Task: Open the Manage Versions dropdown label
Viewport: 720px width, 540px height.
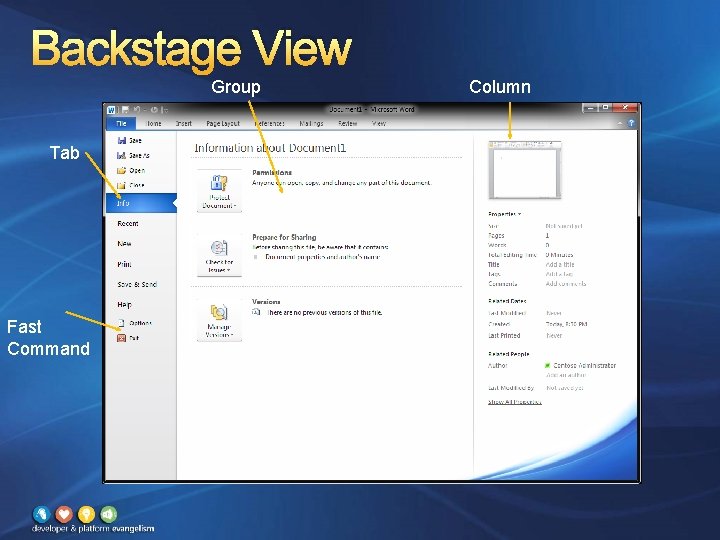Action: click(x=219, y=331)
